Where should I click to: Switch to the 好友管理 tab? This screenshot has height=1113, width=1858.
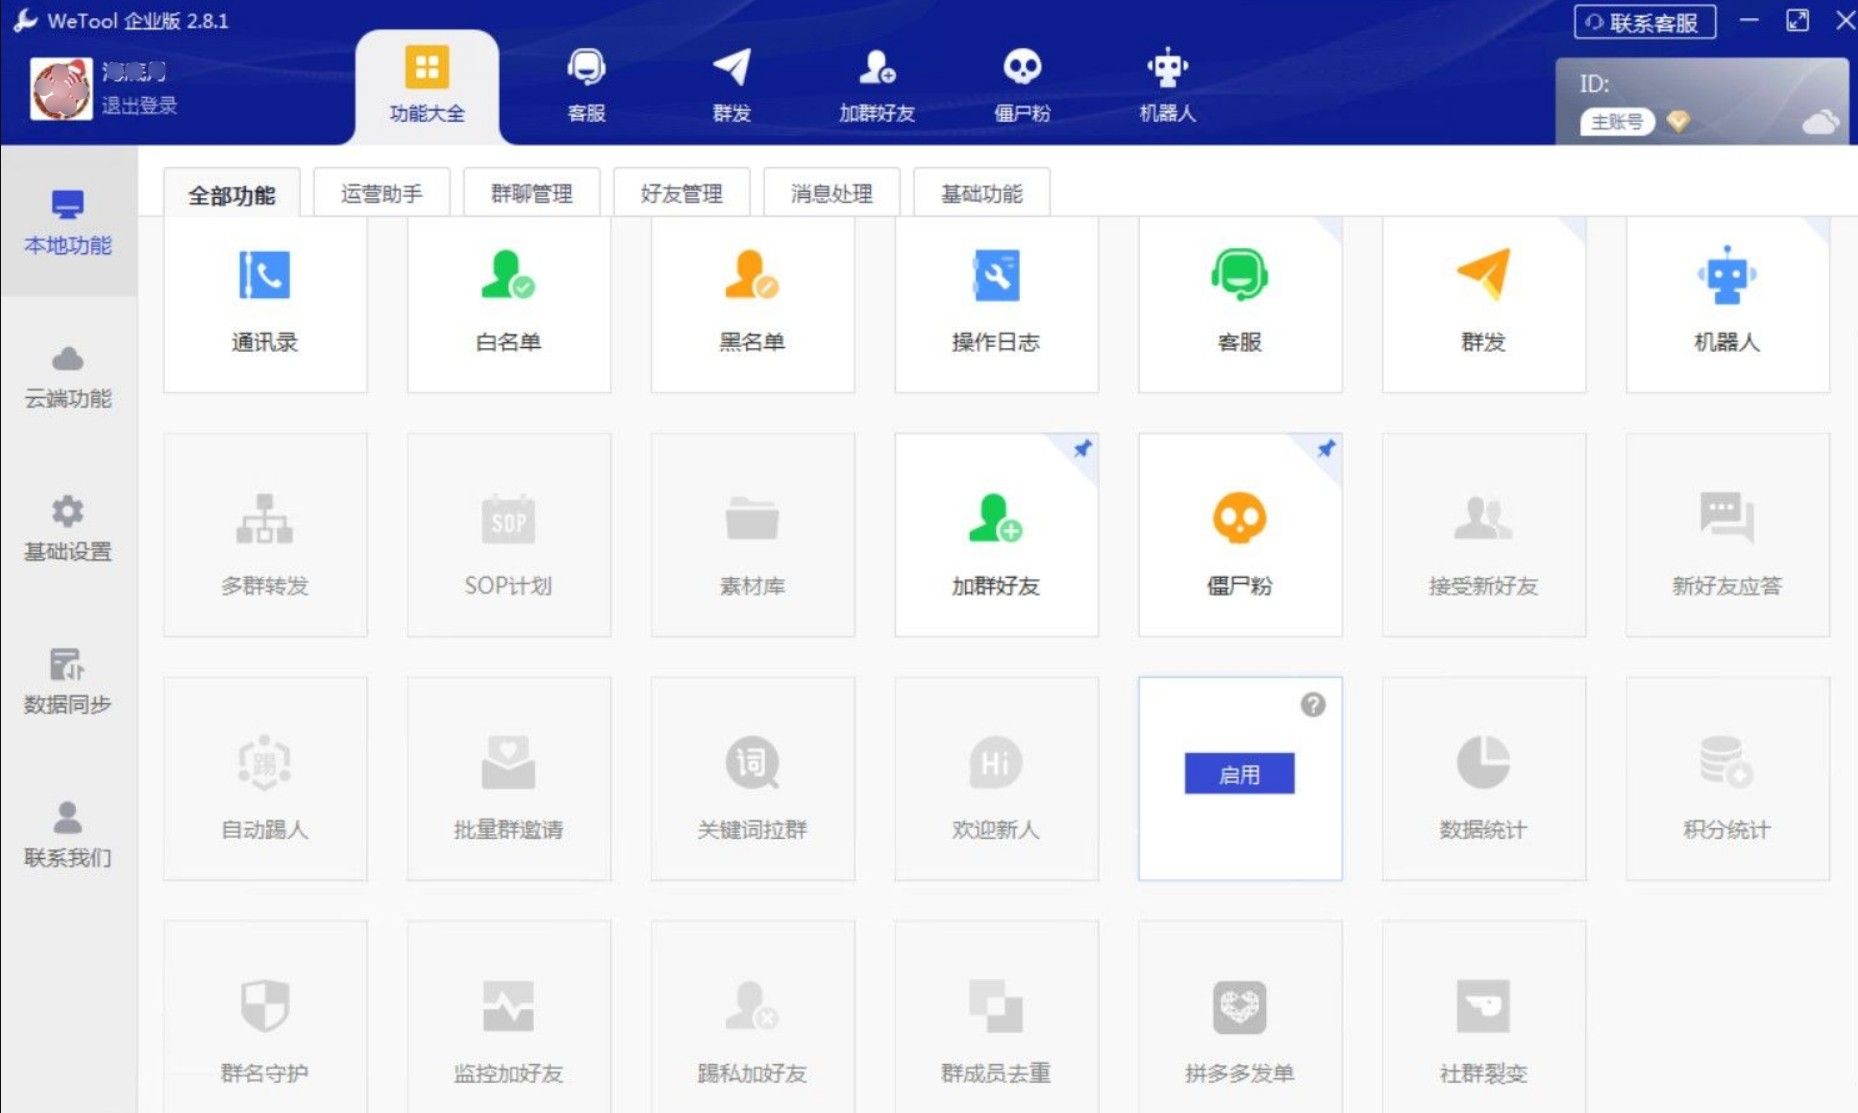tap(681, 193)
